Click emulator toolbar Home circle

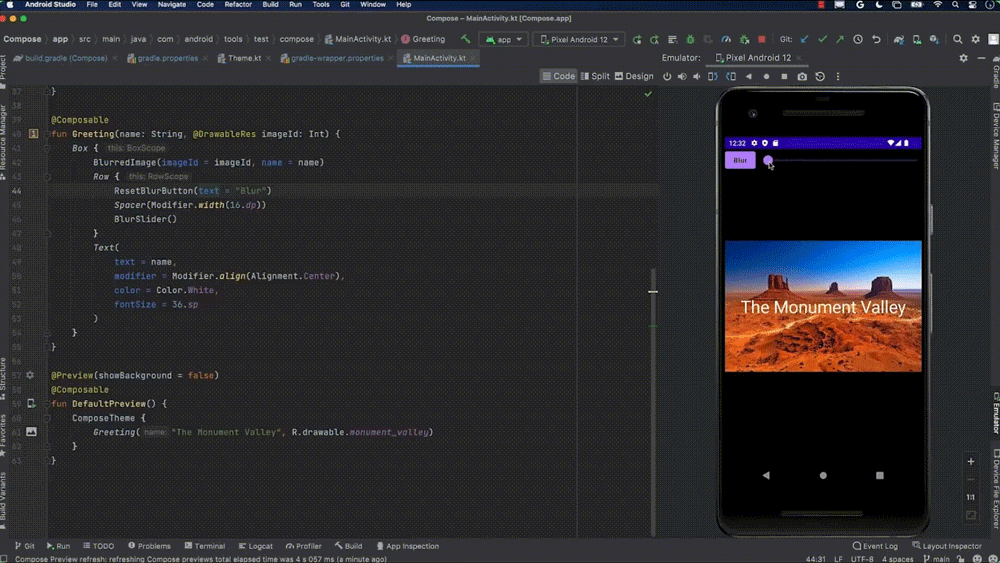click(x=767, y=77)
